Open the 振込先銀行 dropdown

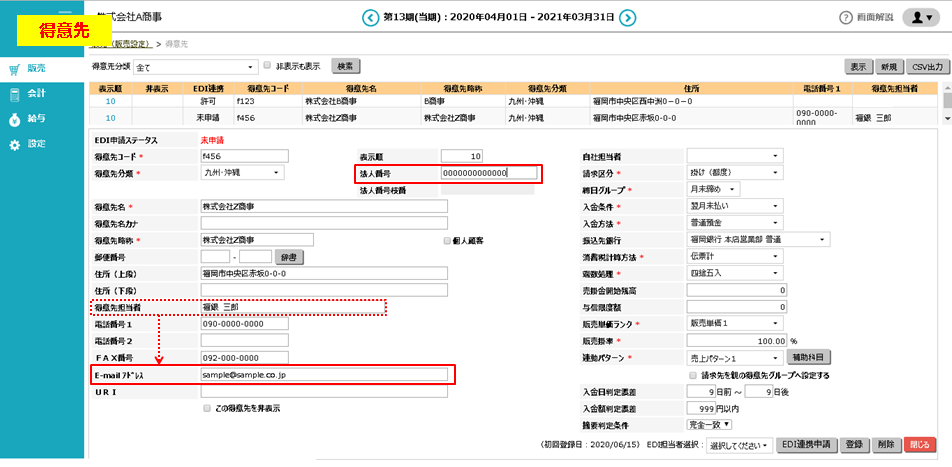(758, 239)
